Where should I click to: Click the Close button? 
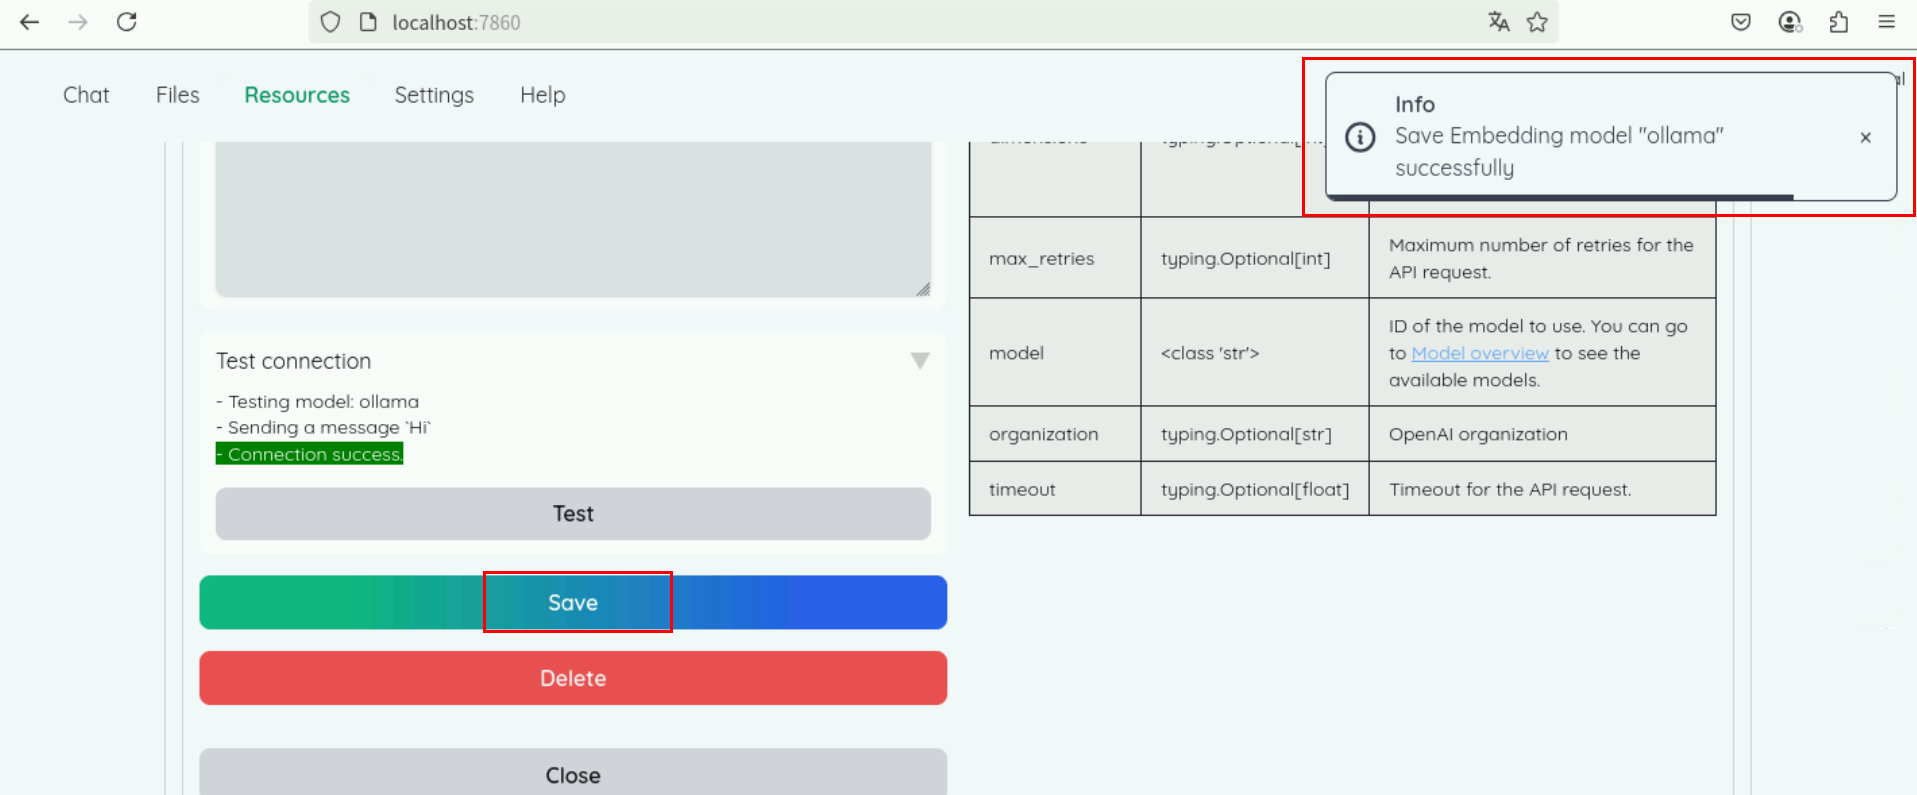[x=573, y=772]
